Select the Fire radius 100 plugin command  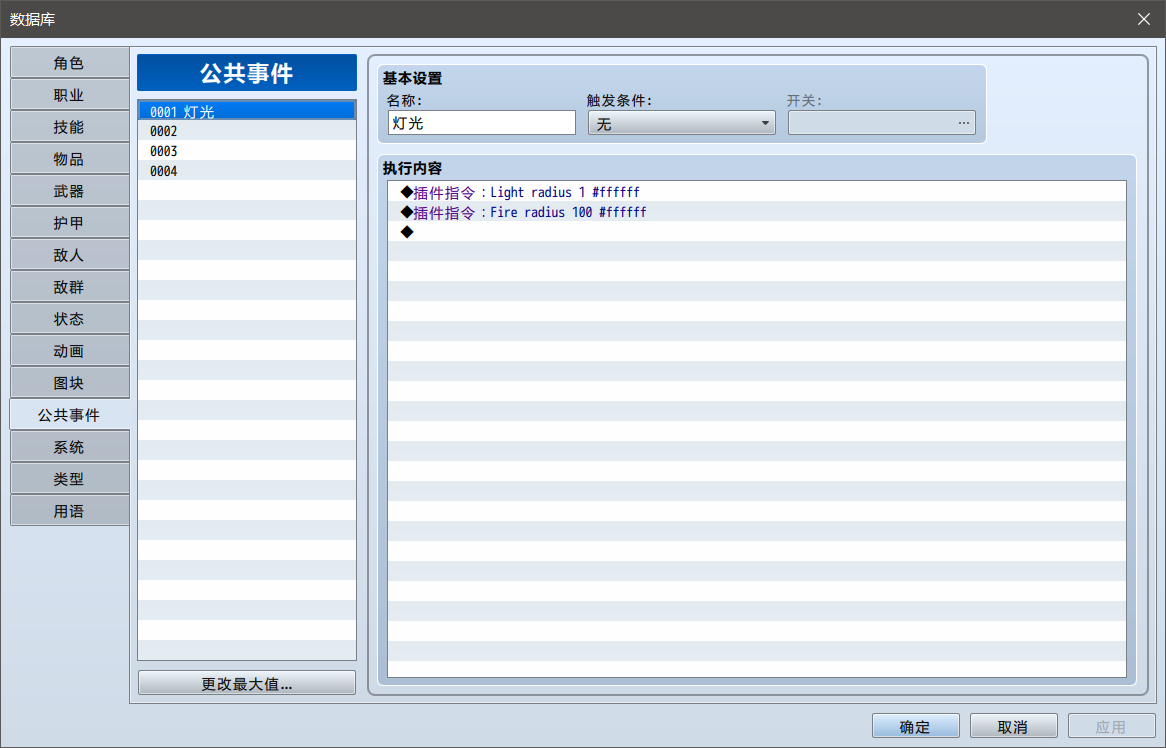click(x=757, y=212)
